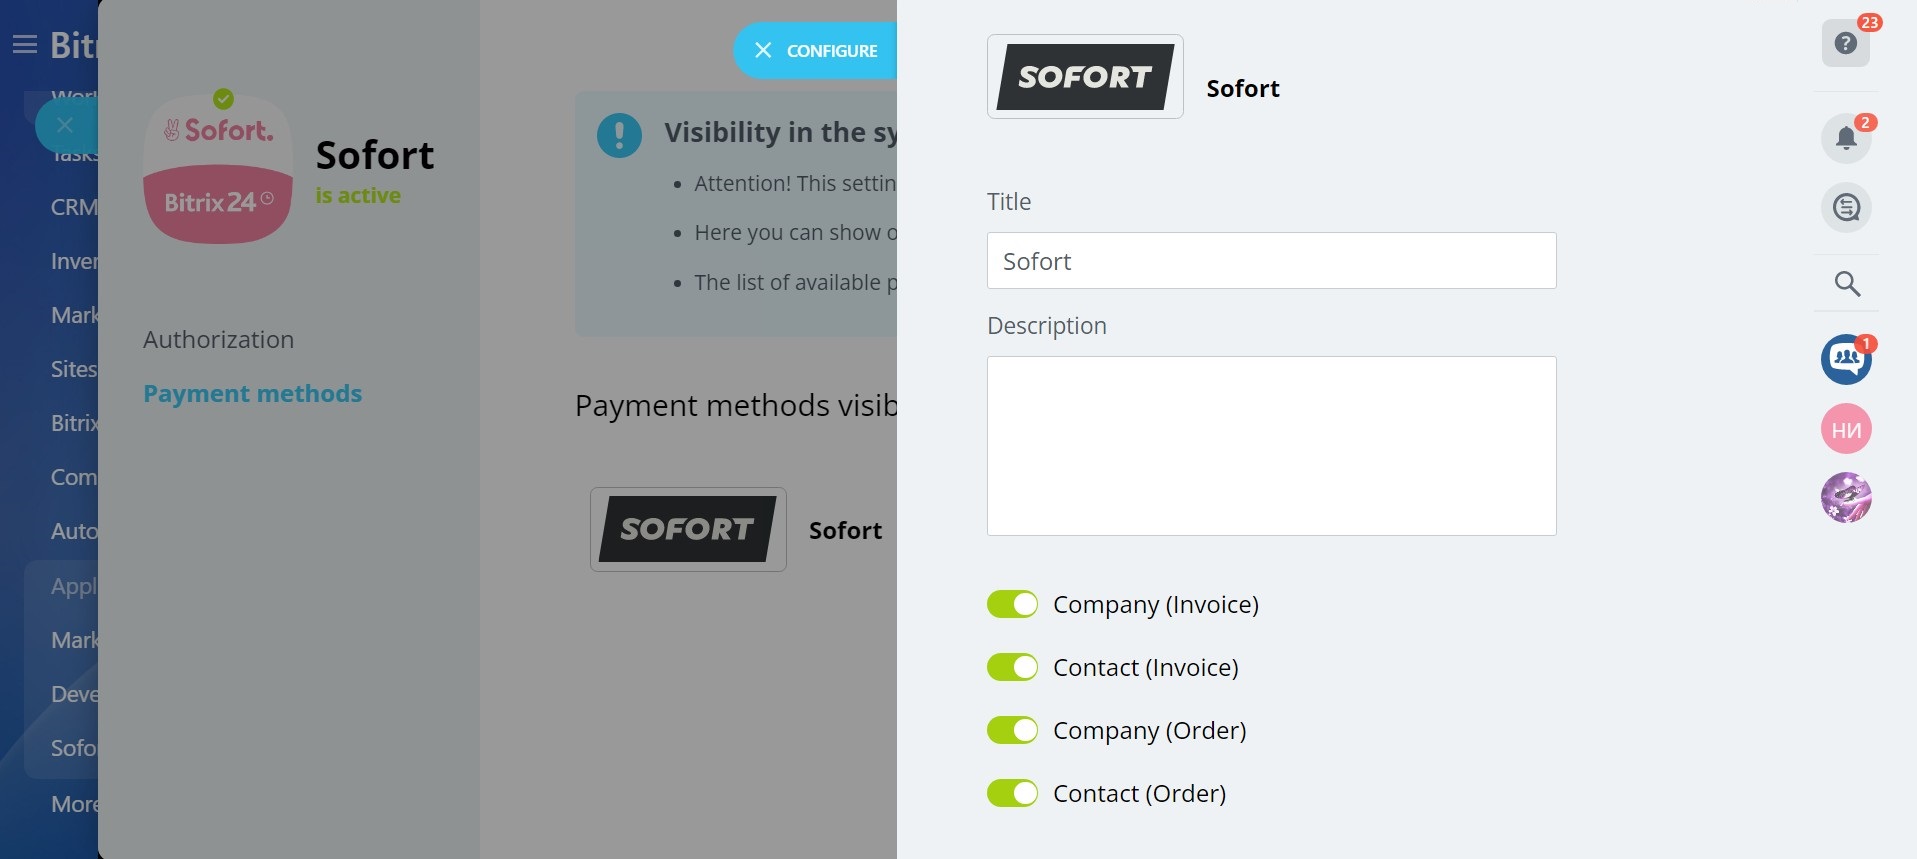Click the Title input field
Screen dimensions: 1917x859
[x=1271, y=261]
